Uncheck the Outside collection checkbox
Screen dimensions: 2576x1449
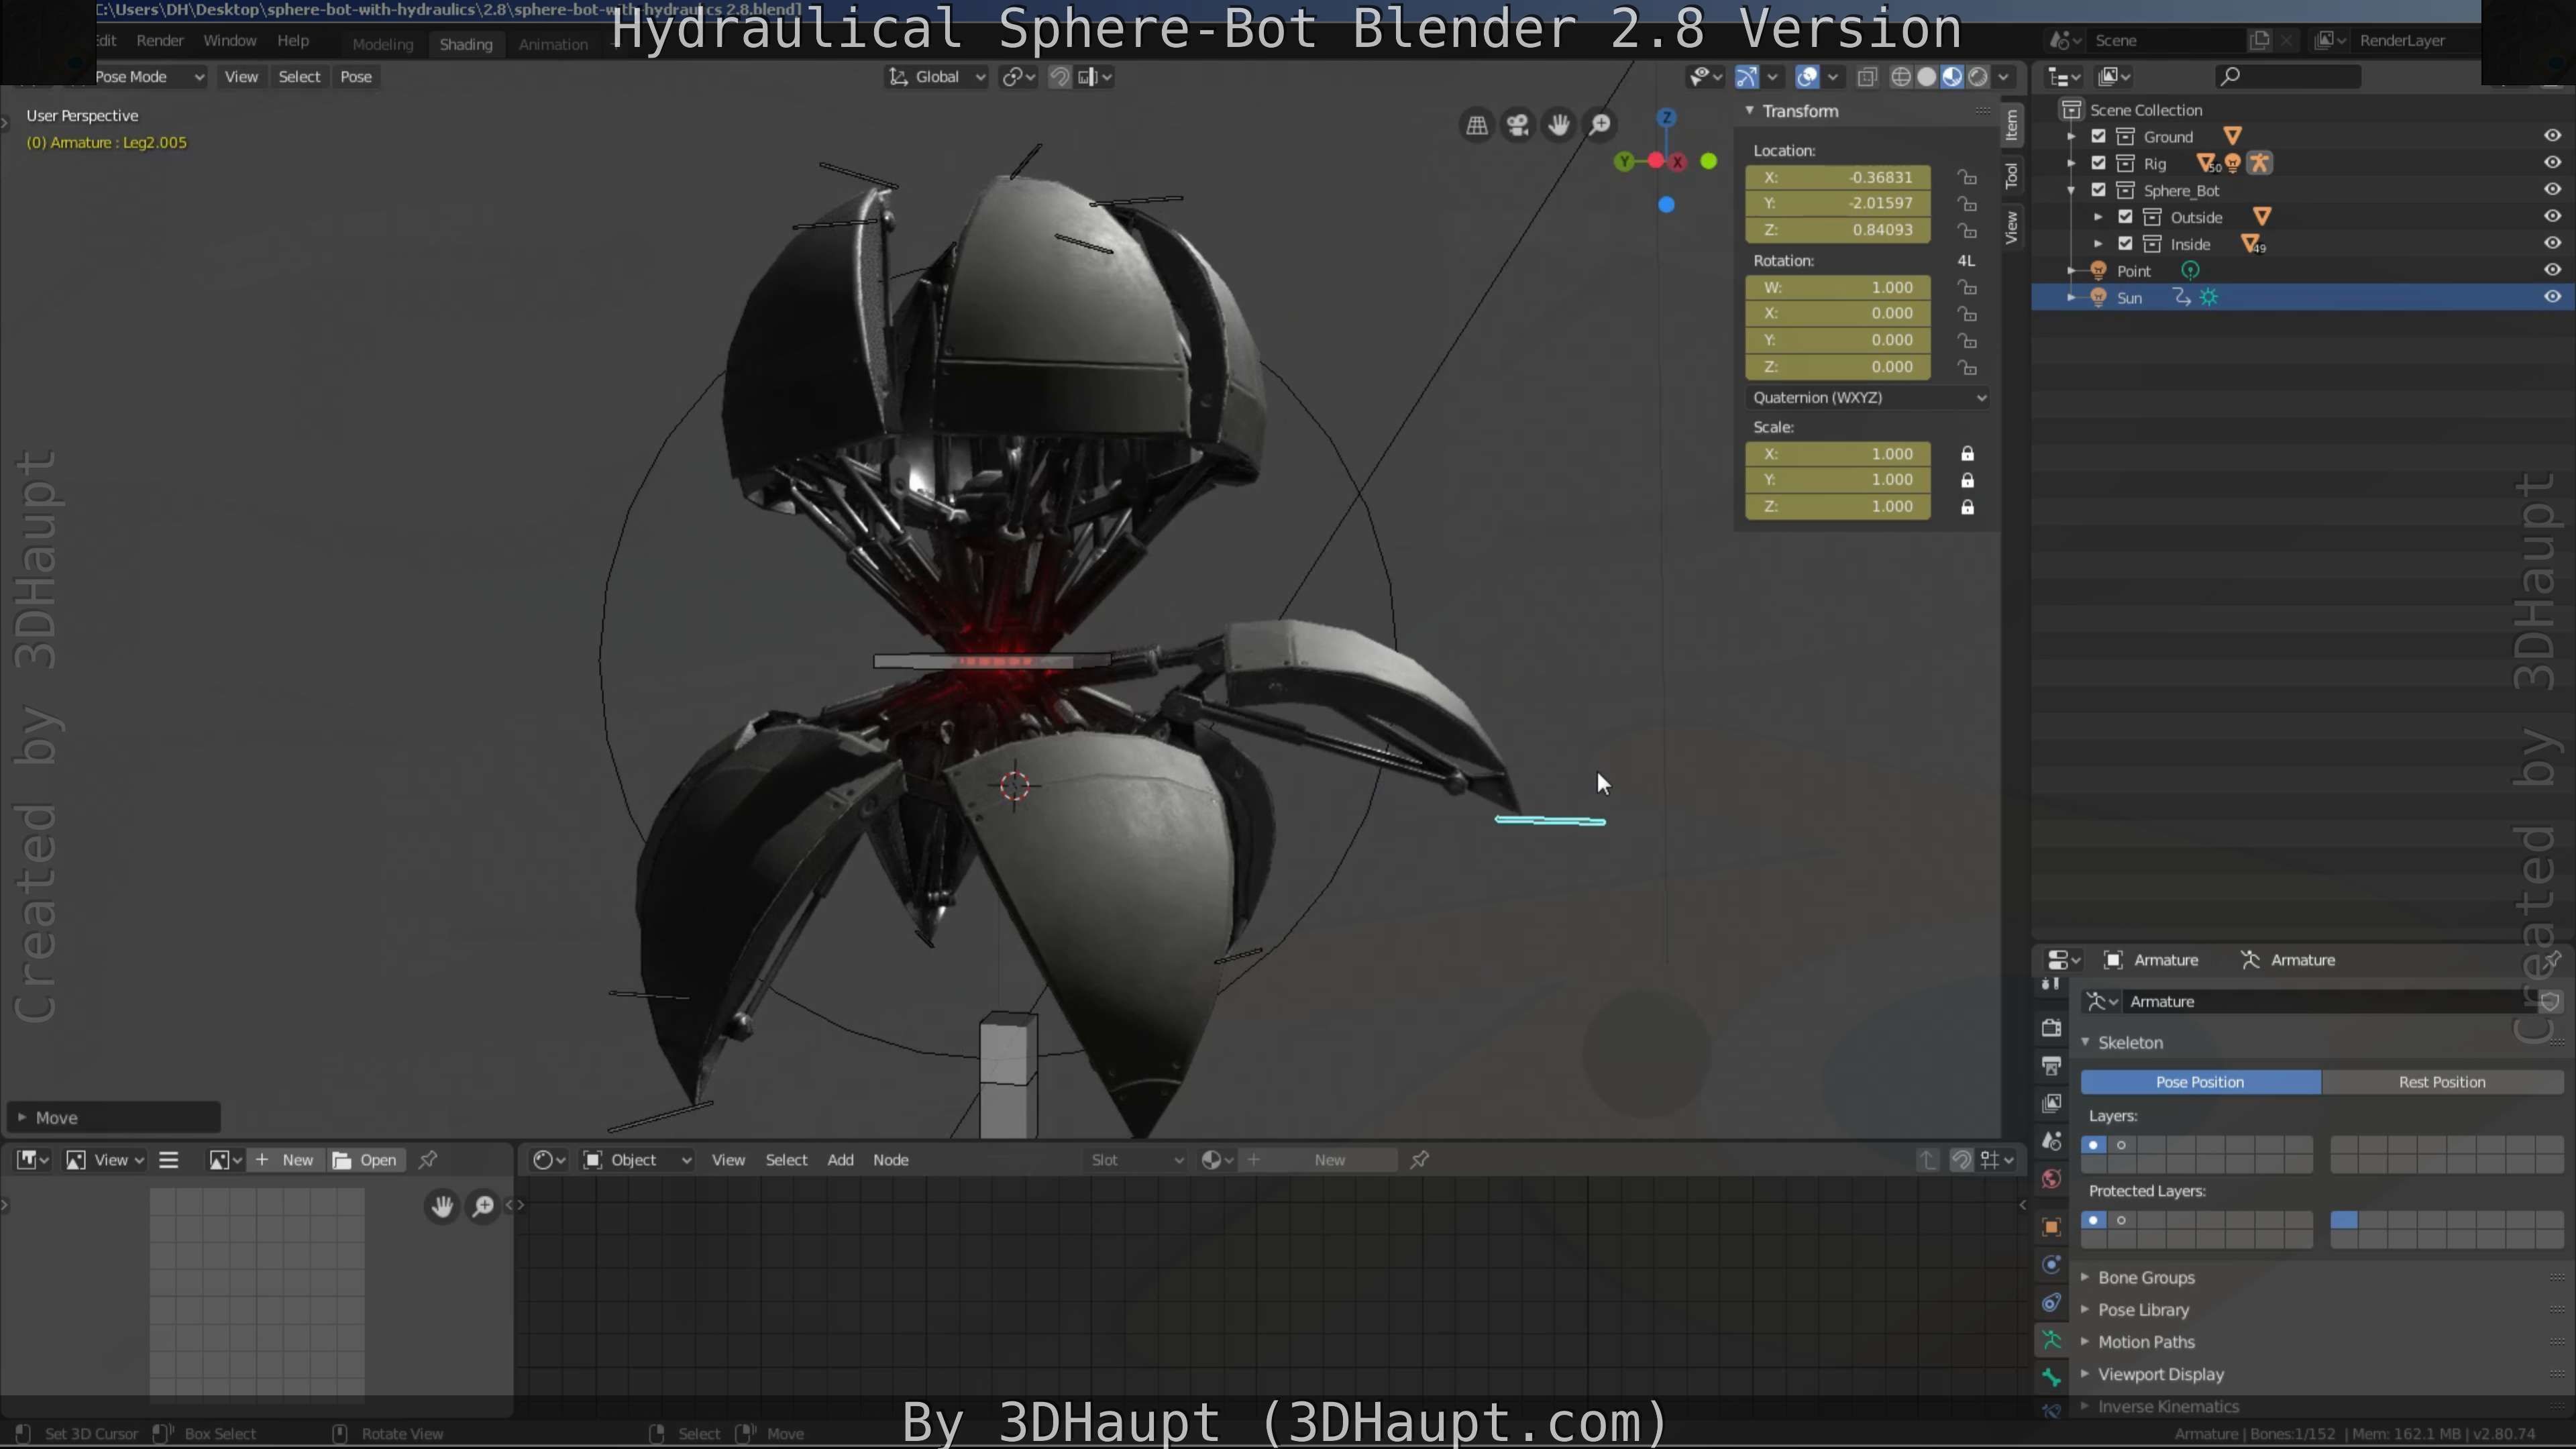[2125, 217]
